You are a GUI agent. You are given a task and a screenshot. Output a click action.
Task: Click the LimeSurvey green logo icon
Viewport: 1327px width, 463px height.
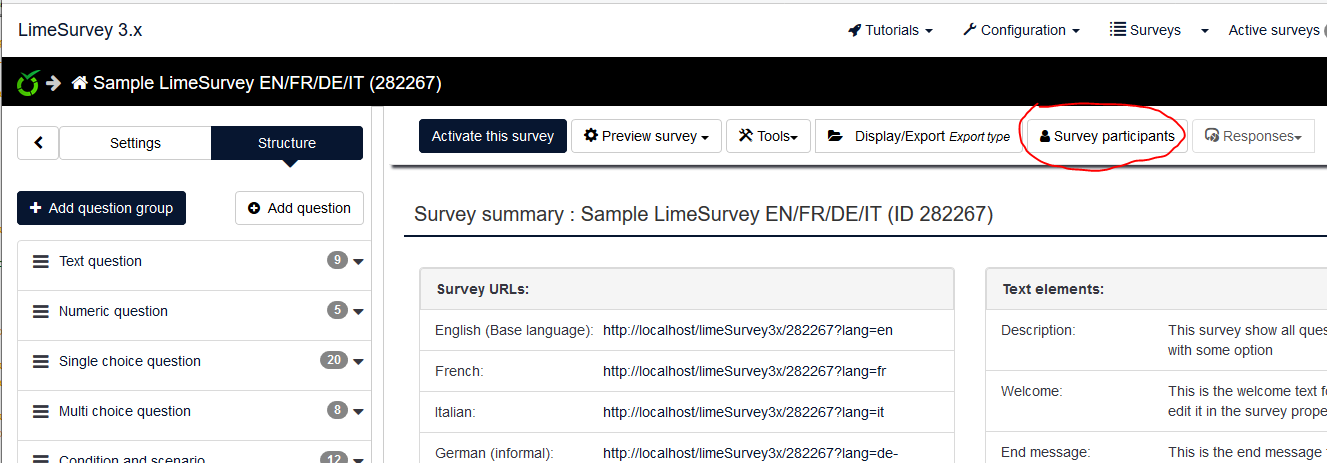(x=28, y=83)
